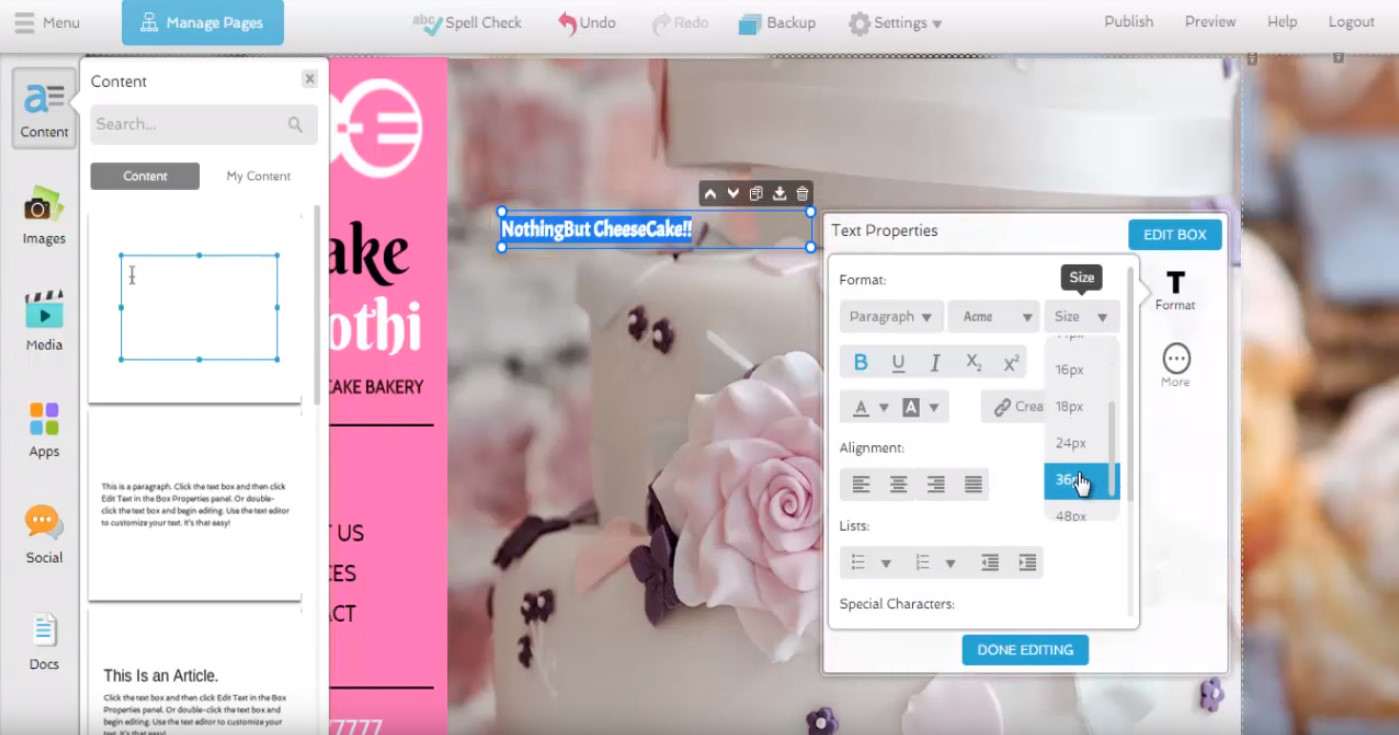Open the text color picker
The height and width of the screenshot is (735, 1399).
coord(869,407)
